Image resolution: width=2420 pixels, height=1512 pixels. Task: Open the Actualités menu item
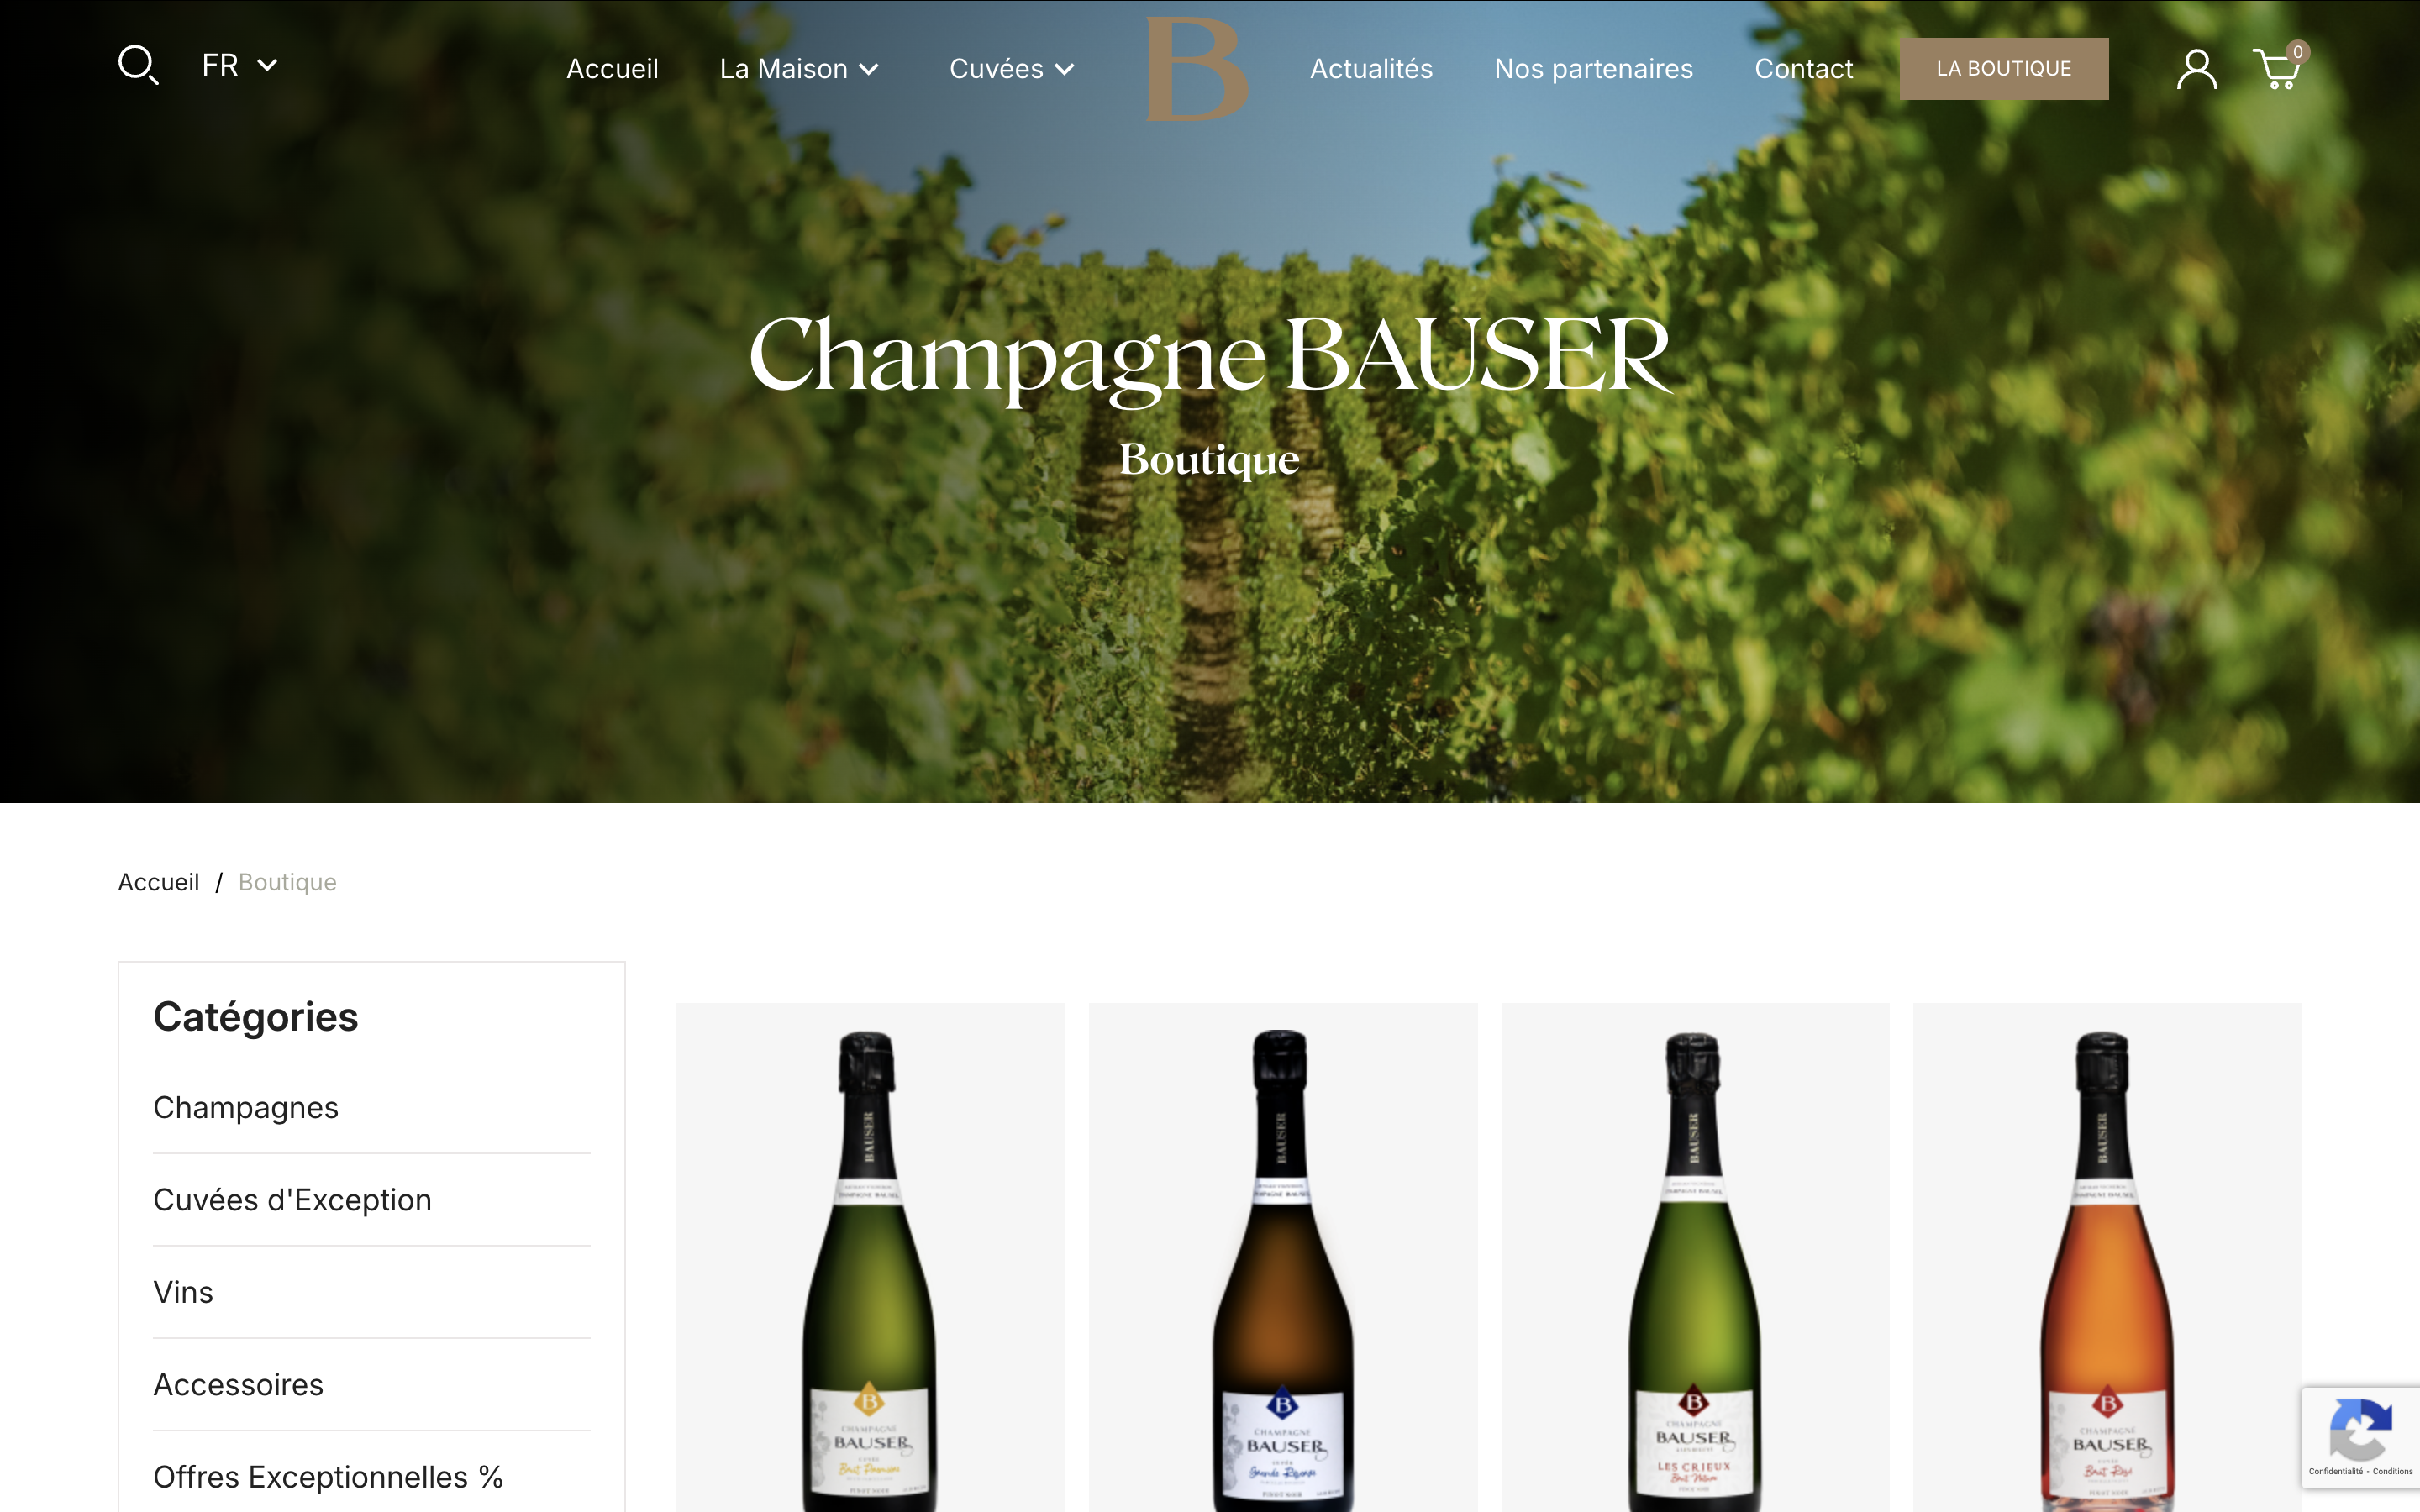click(x=1371, y=69)
